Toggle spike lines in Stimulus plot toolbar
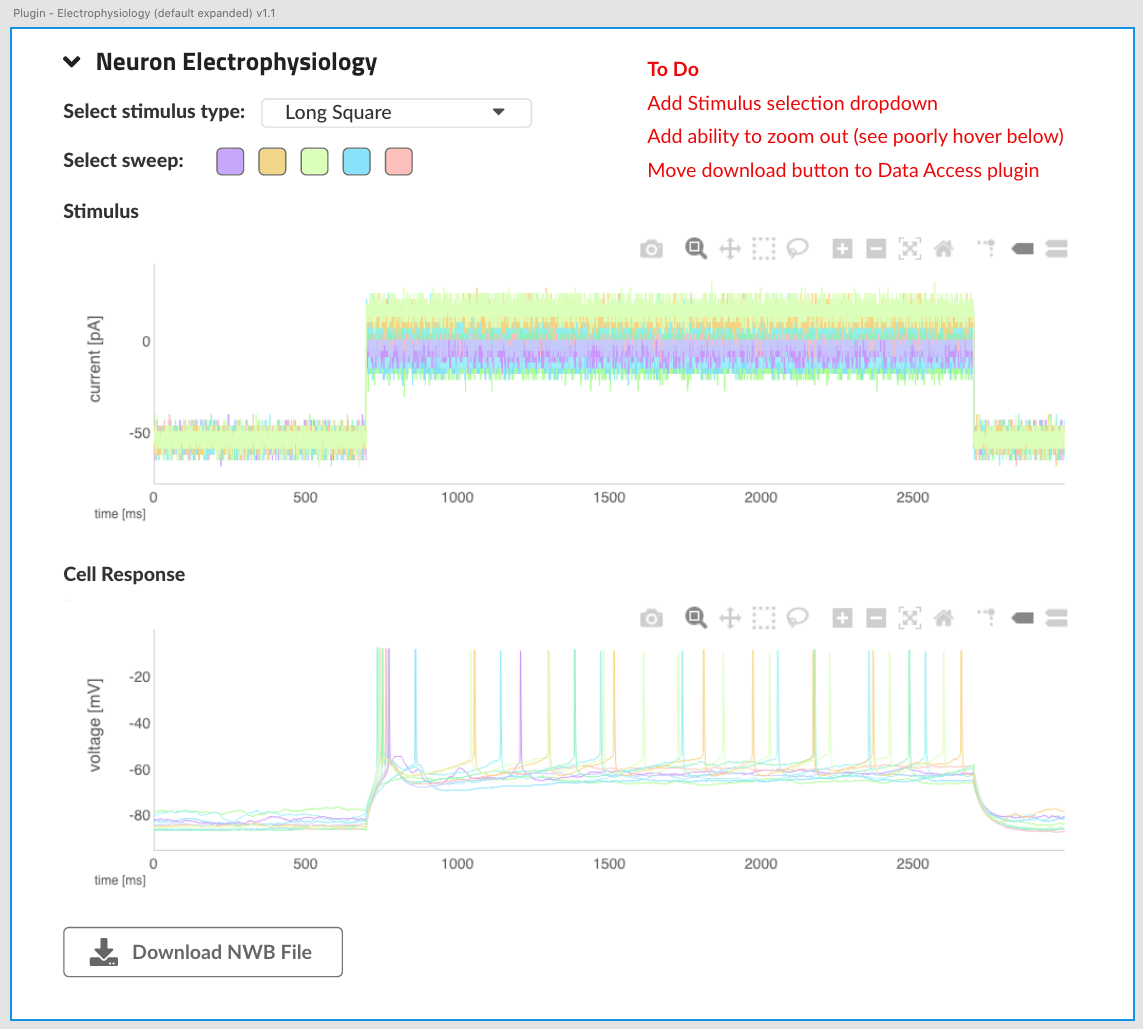This screenshot has height=1029, width=1143. tap(986, 249)
